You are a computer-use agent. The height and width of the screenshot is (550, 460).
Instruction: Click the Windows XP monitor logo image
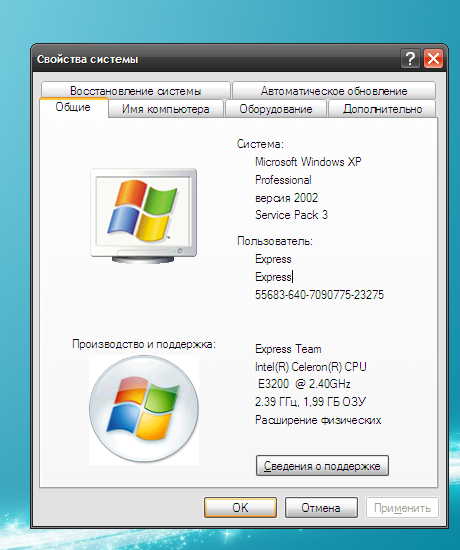point(144,216)
